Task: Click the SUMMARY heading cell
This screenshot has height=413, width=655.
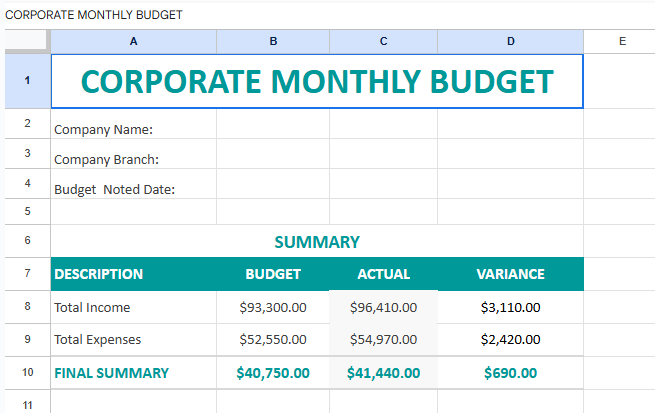Action: pyautogui.click(x=316, y=242)
